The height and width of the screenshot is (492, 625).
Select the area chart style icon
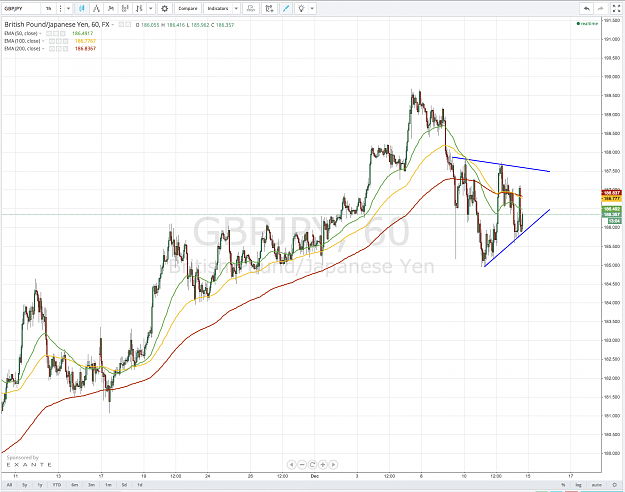click(x=111, y=8)
